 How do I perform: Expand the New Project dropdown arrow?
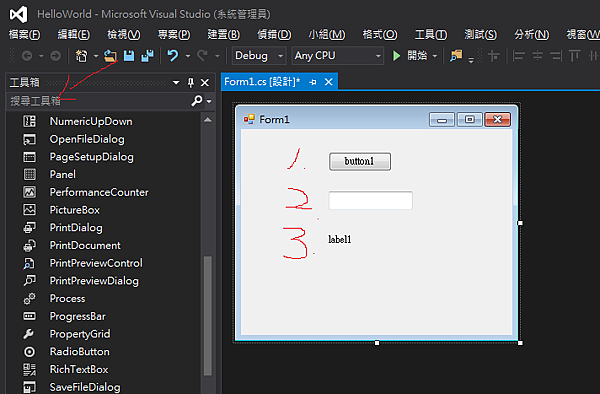(x=96, y=57)
